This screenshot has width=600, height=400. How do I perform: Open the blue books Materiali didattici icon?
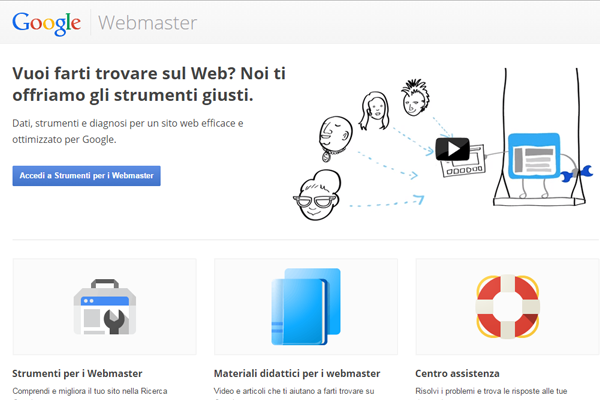click(x=306, y=307)
